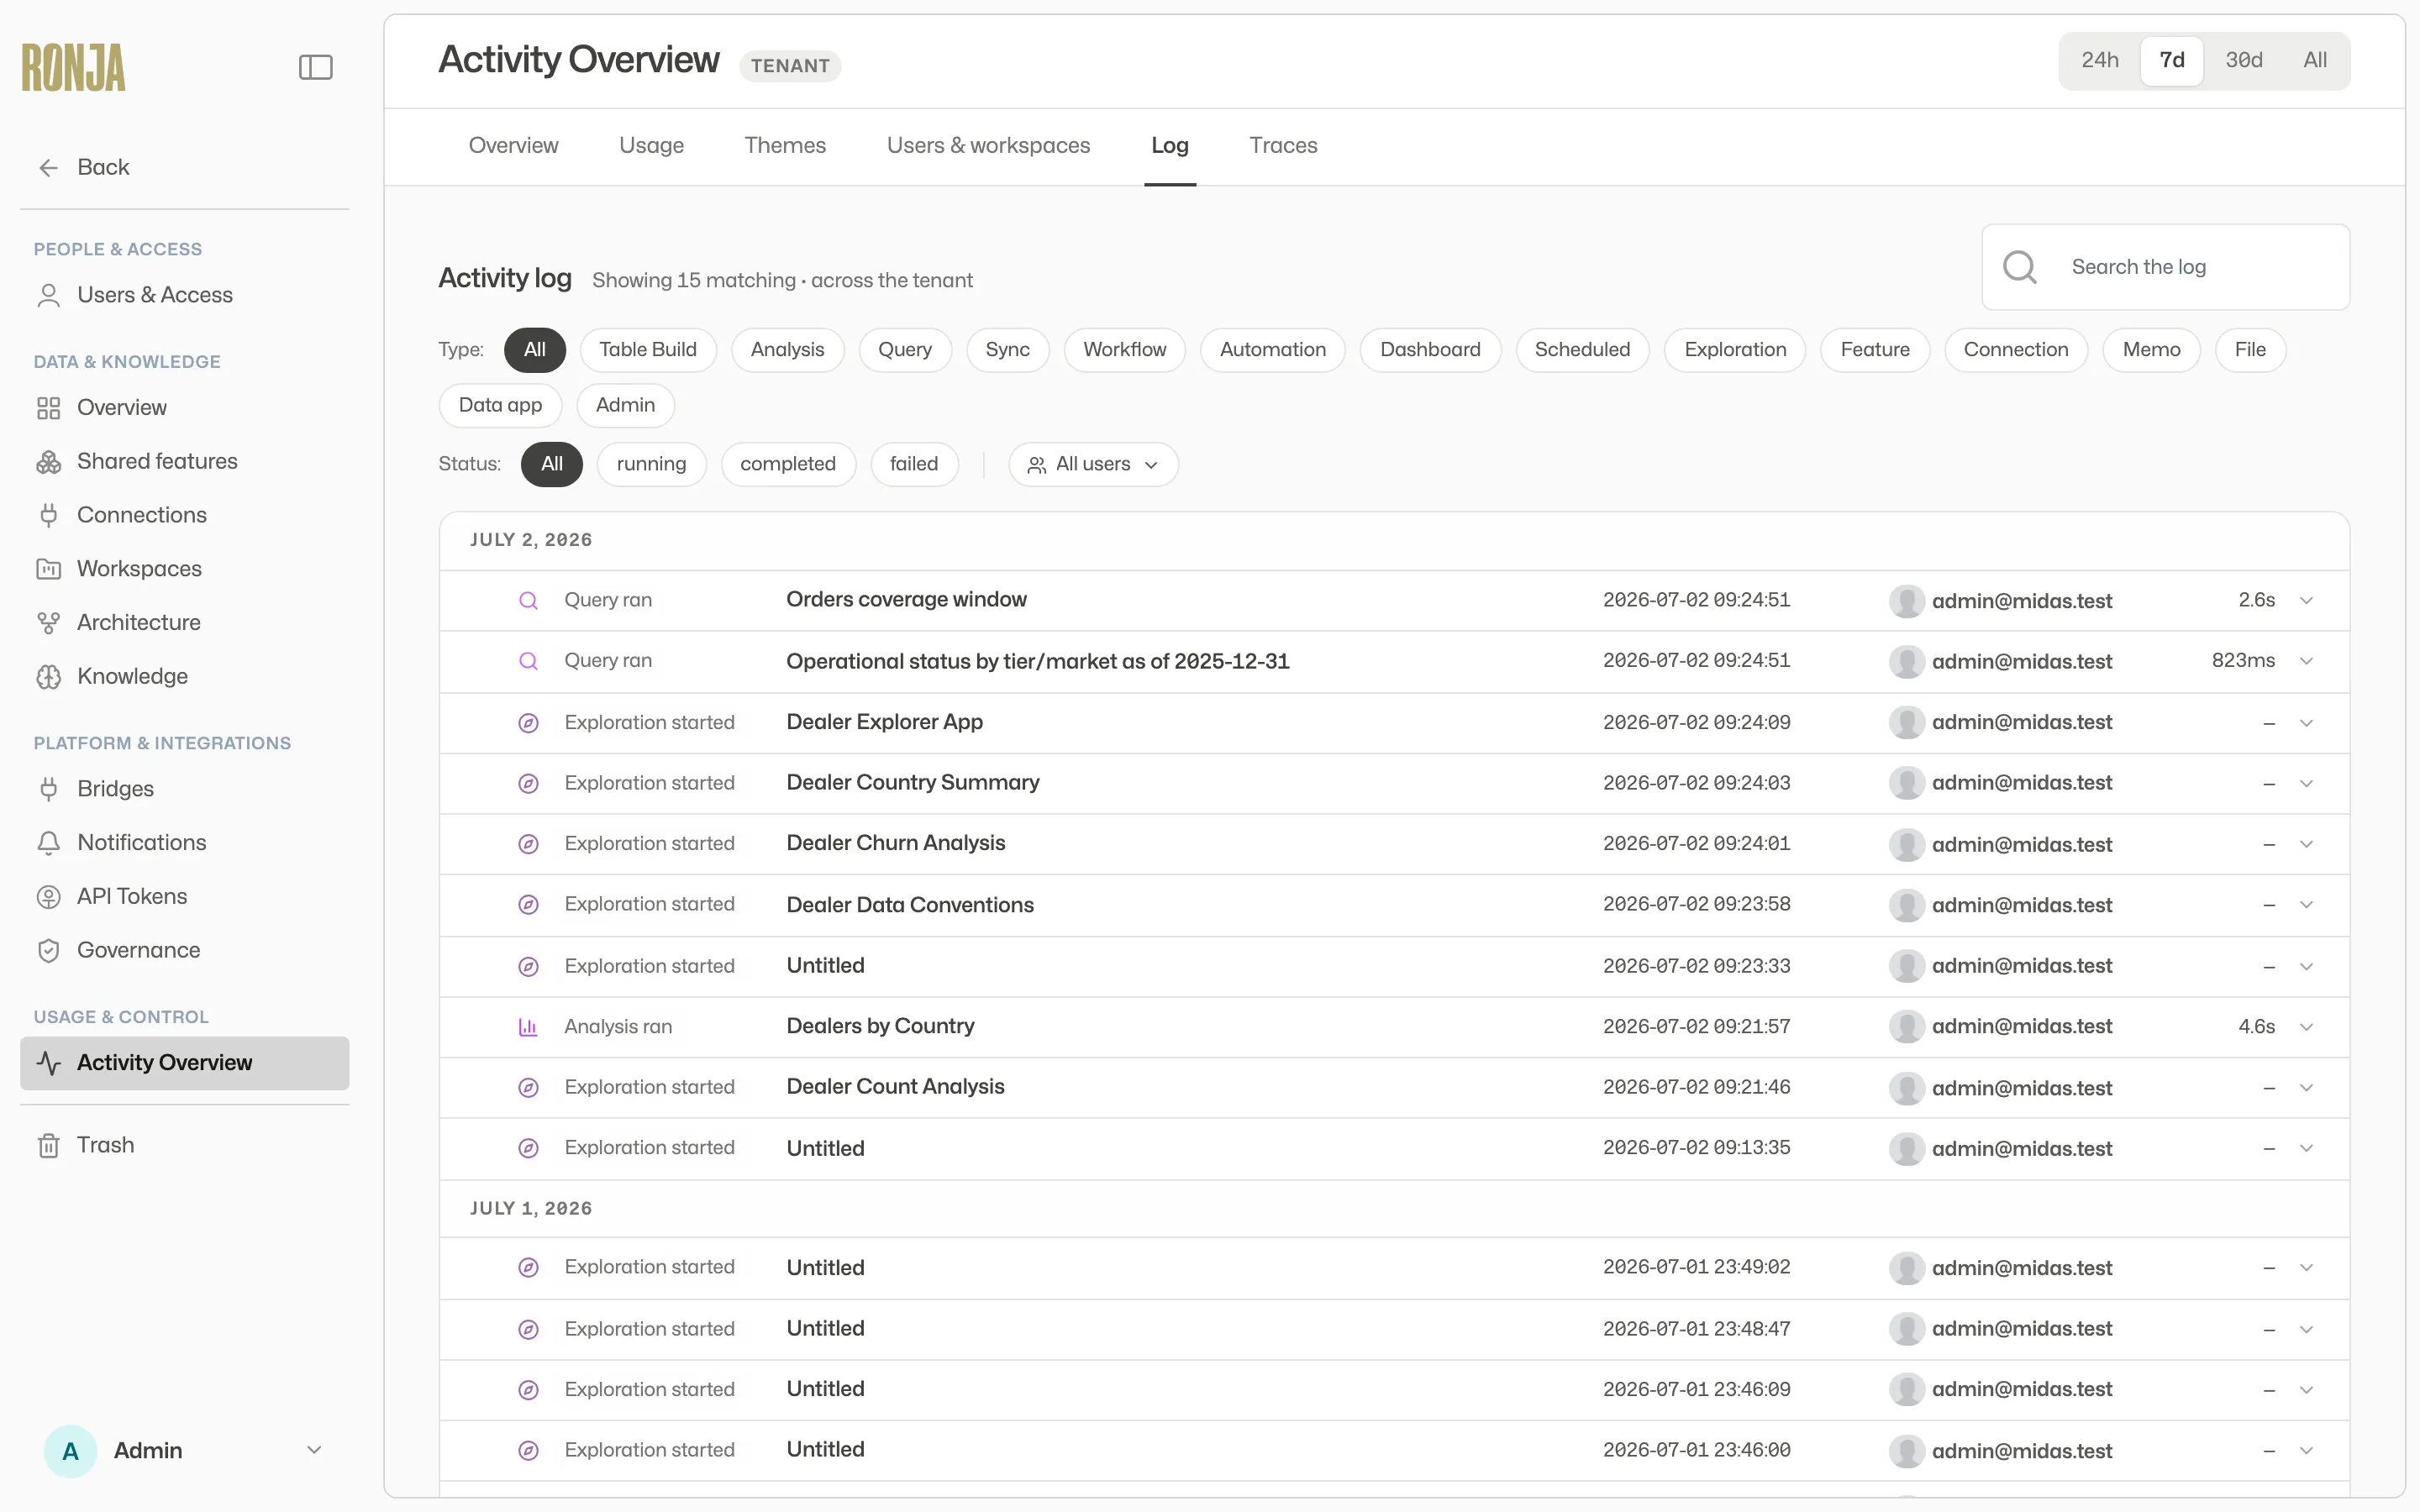Select the 30d time range
Image resolution: width=2420 pixels, height=1512 pixels.
[2243, 60]
